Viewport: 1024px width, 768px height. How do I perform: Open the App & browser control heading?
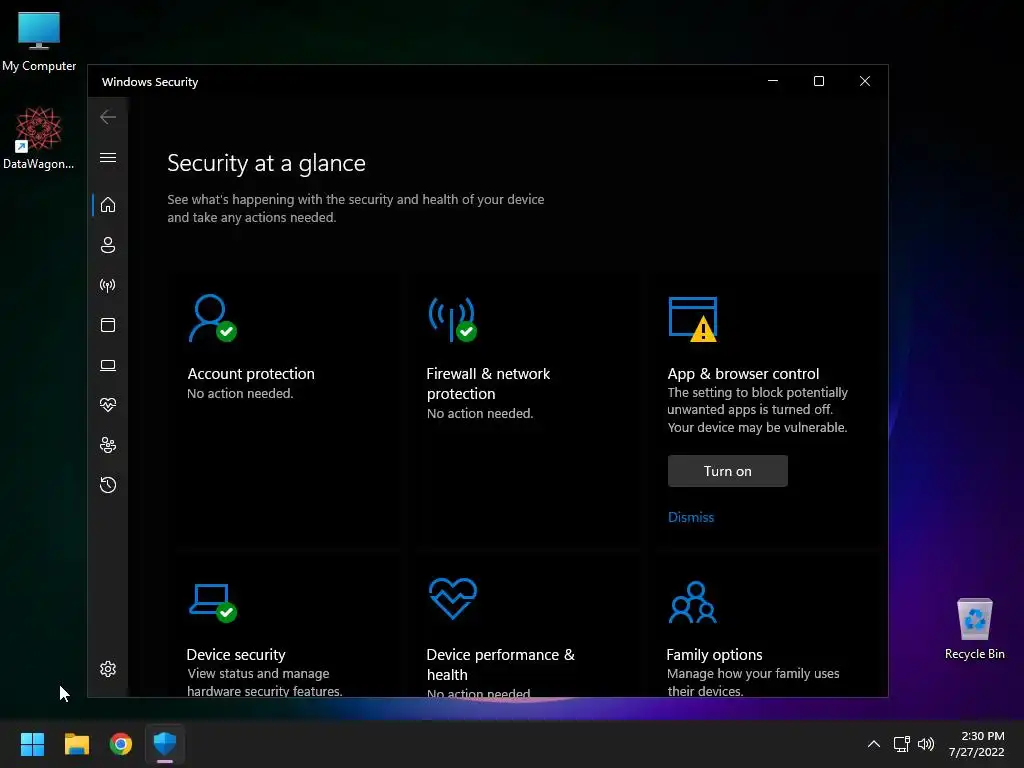click(x=743, y=374)
